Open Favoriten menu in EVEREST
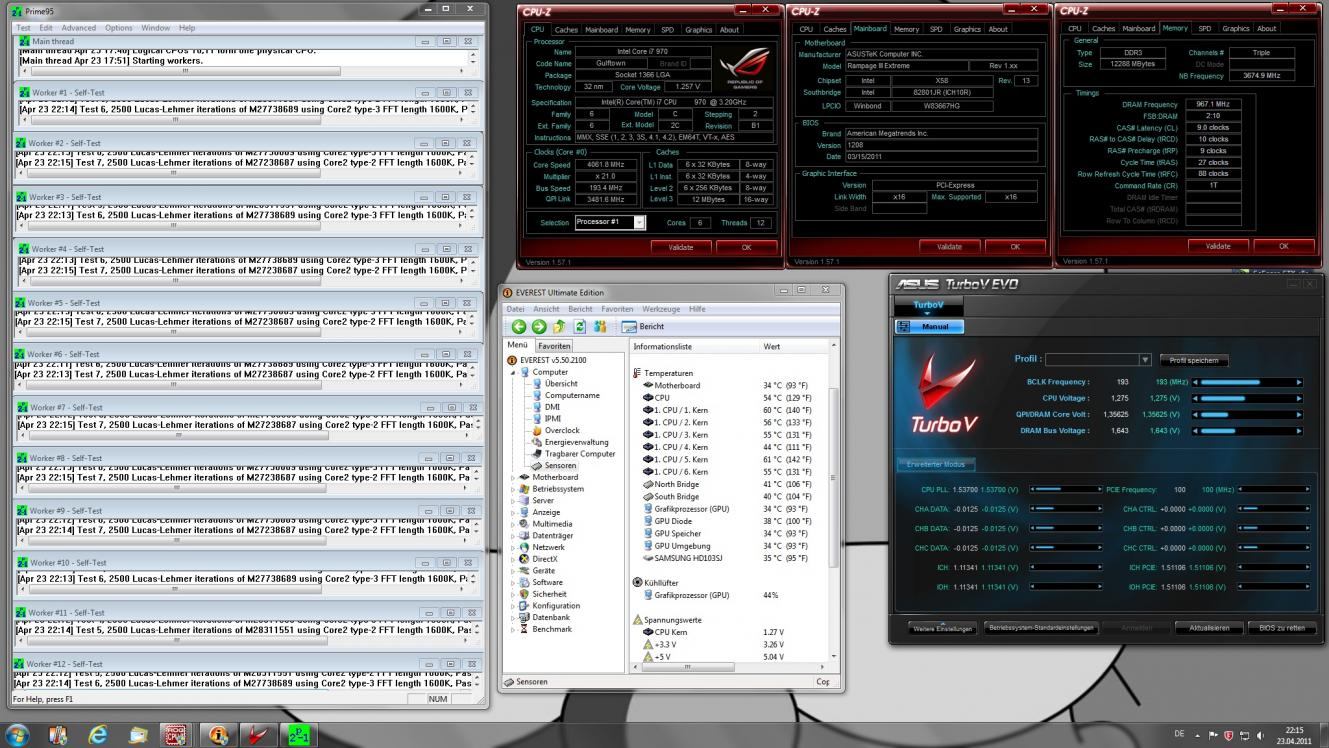This screenshot has width=1329, height=748. (617, 309)
